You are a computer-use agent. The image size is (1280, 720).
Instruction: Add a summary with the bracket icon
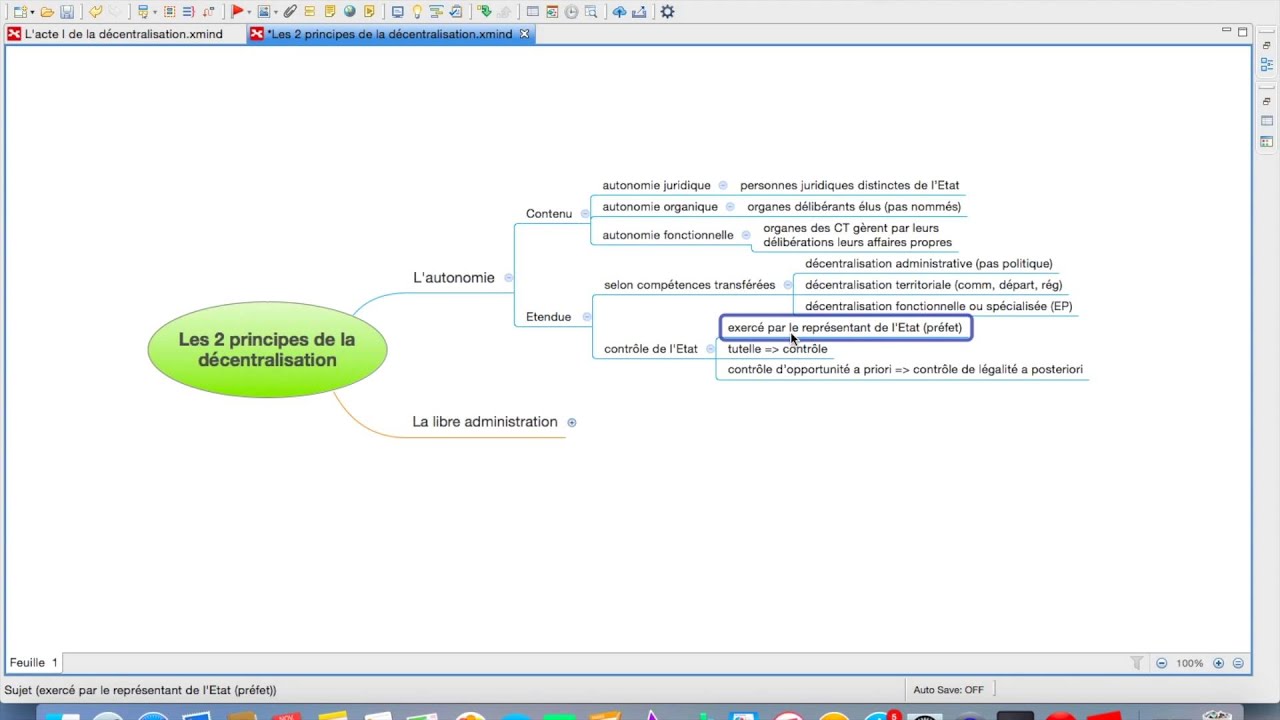(x=188, y=12)
